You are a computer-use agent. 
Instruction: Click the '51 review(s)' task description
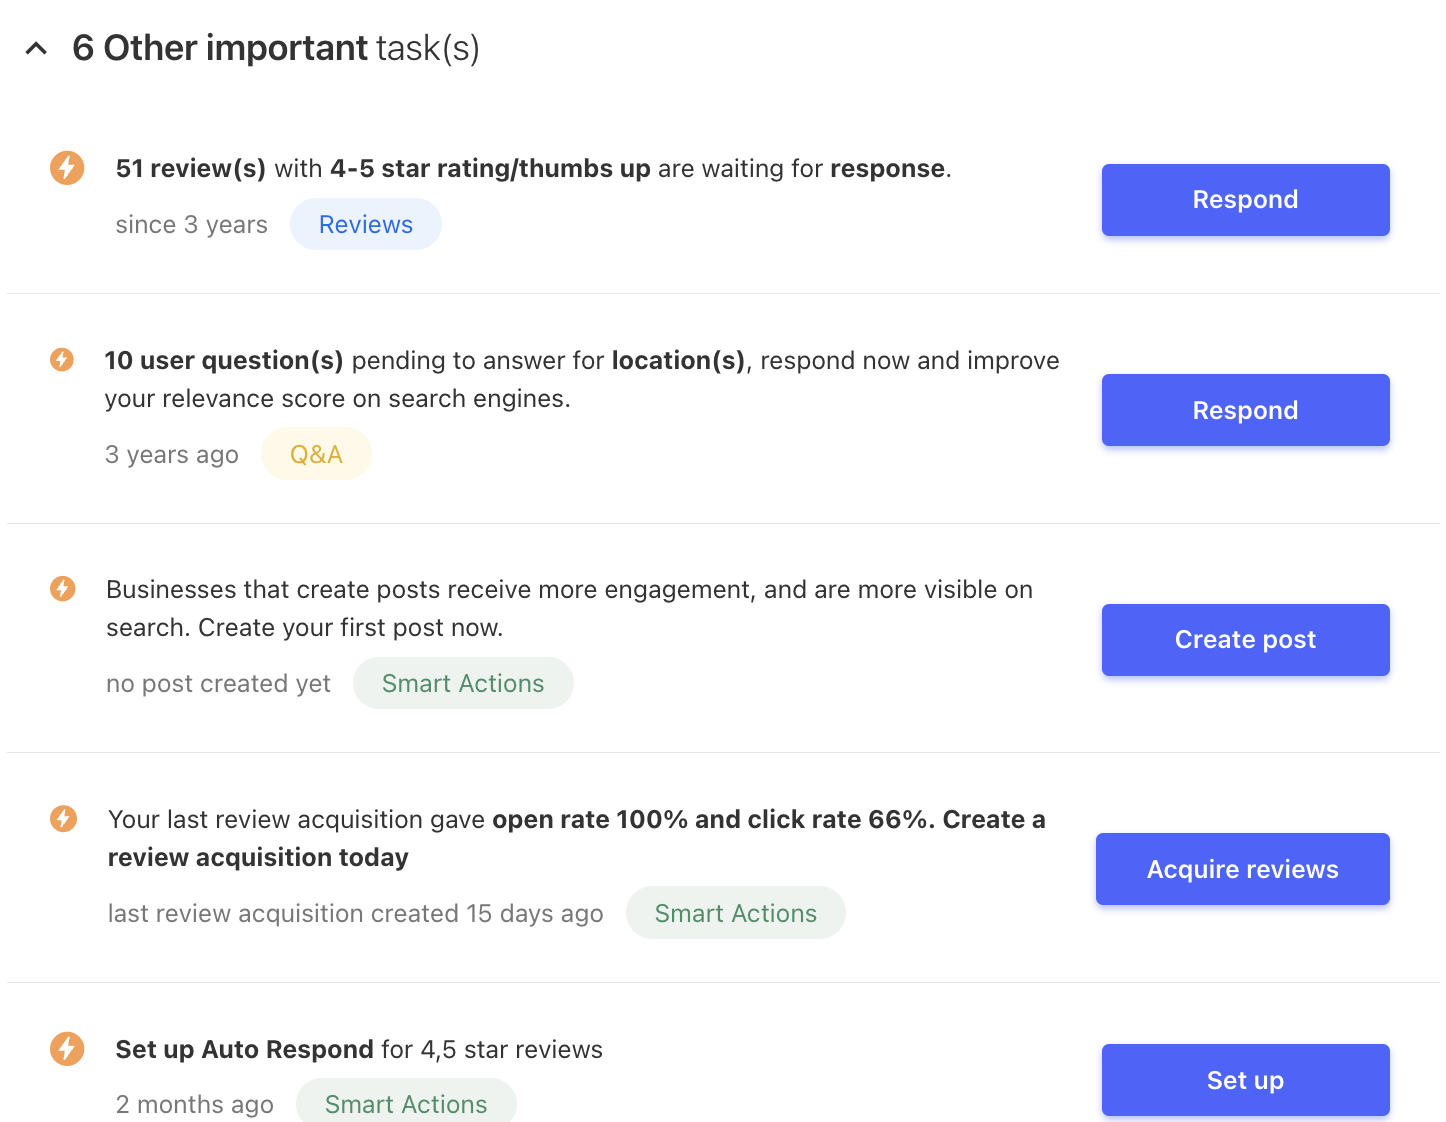[x=533, y=168]
